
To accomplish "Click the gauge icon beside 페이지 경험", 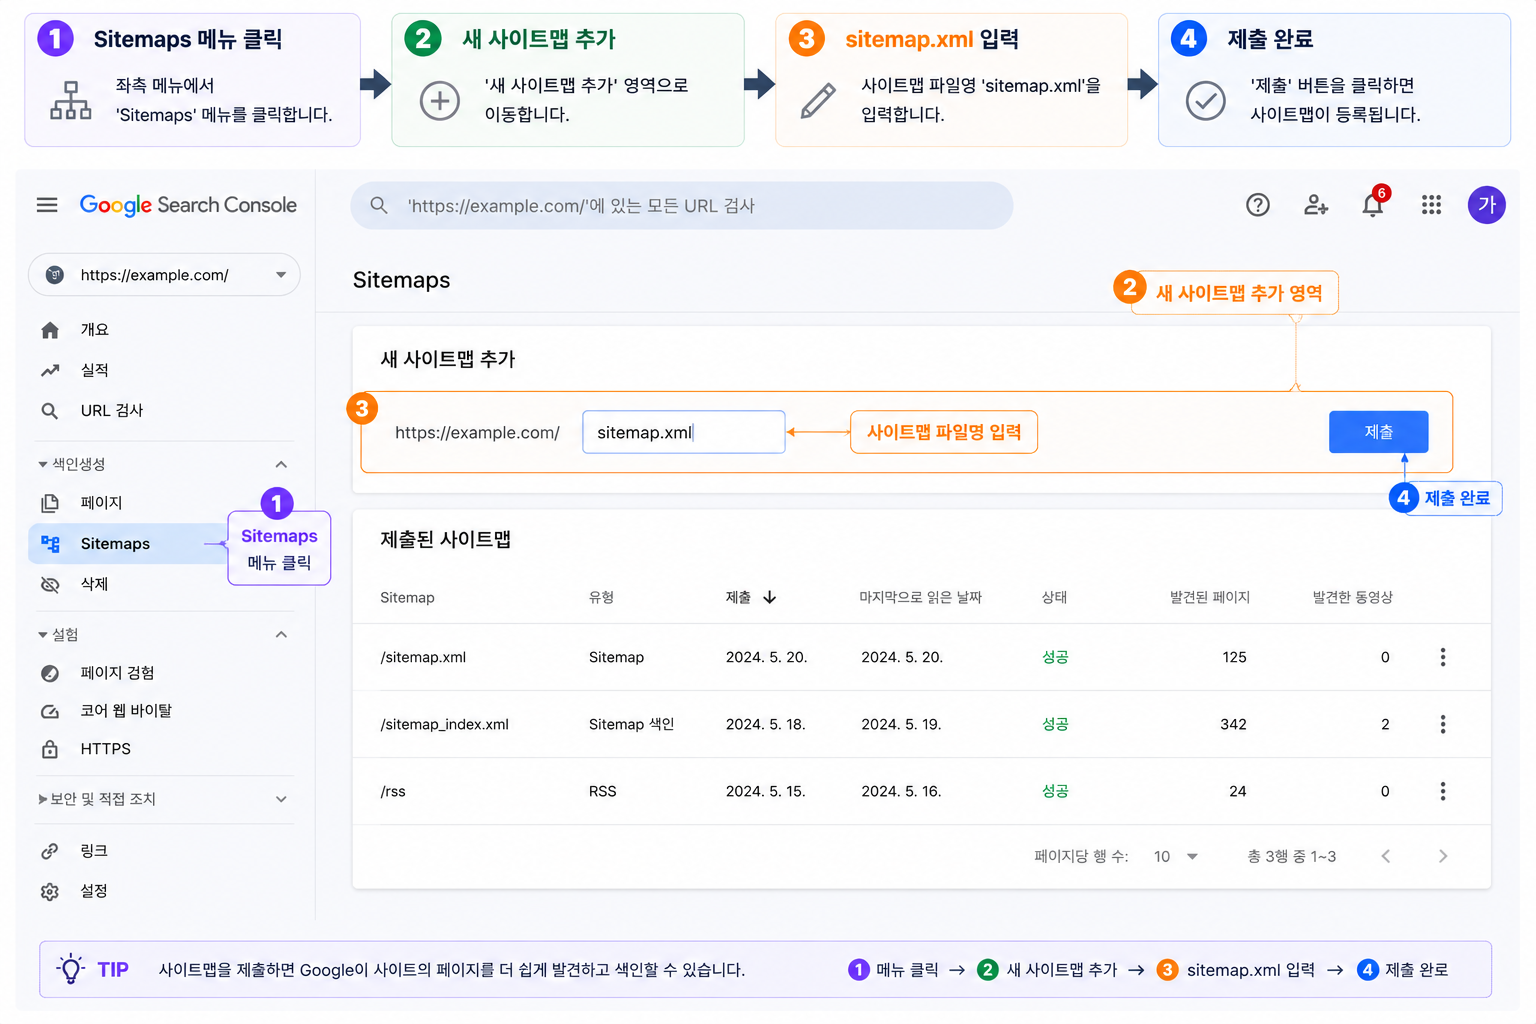I will pos(50,673).
